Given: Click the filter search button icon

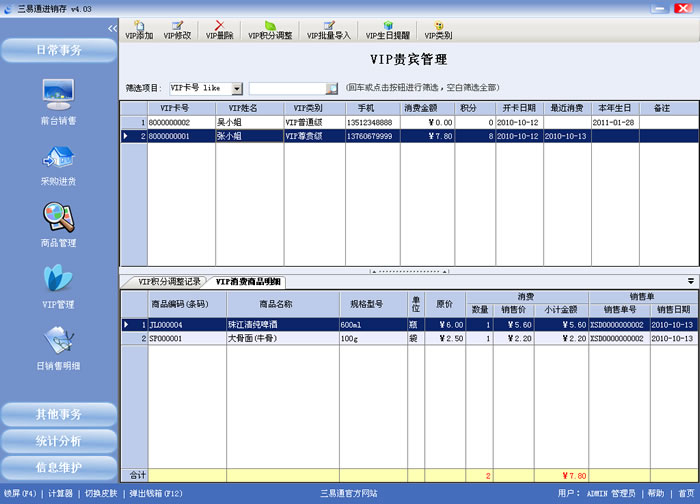Looking at the screenshot, I should click(x=332, y=88).
